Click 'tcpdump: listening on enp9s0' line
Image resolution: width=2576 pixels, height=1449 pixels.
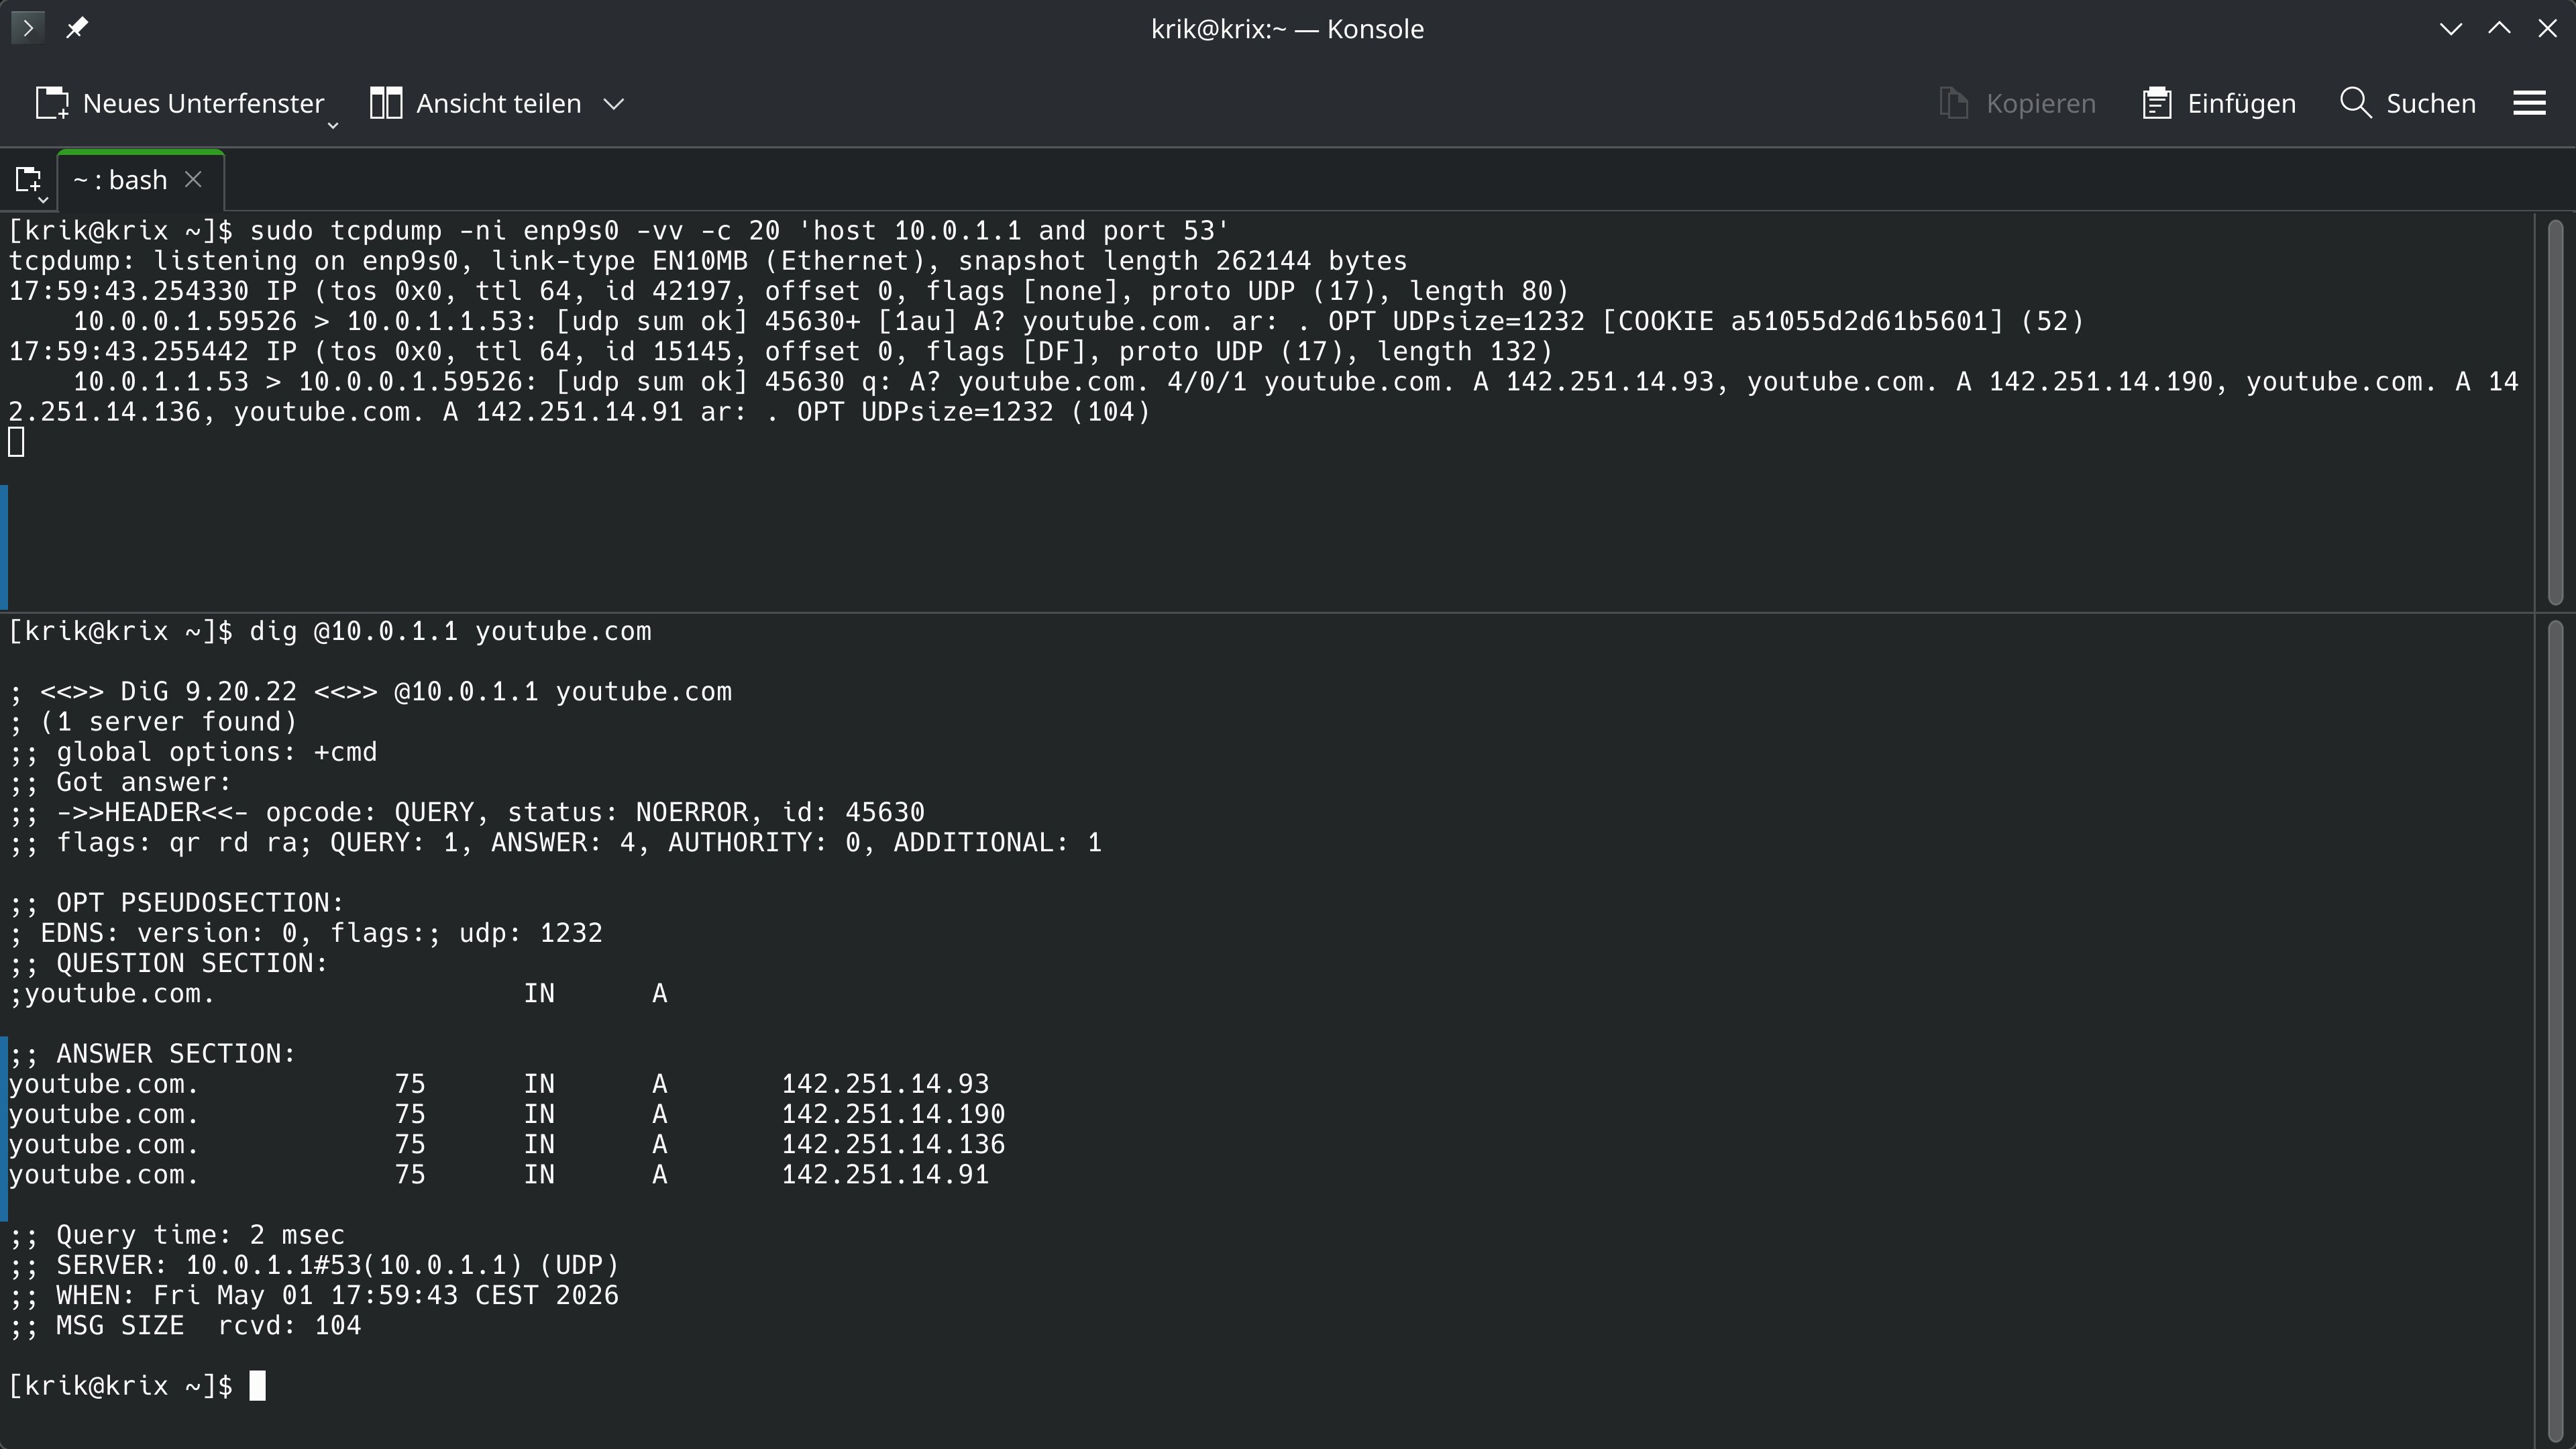tap(707, 261)
